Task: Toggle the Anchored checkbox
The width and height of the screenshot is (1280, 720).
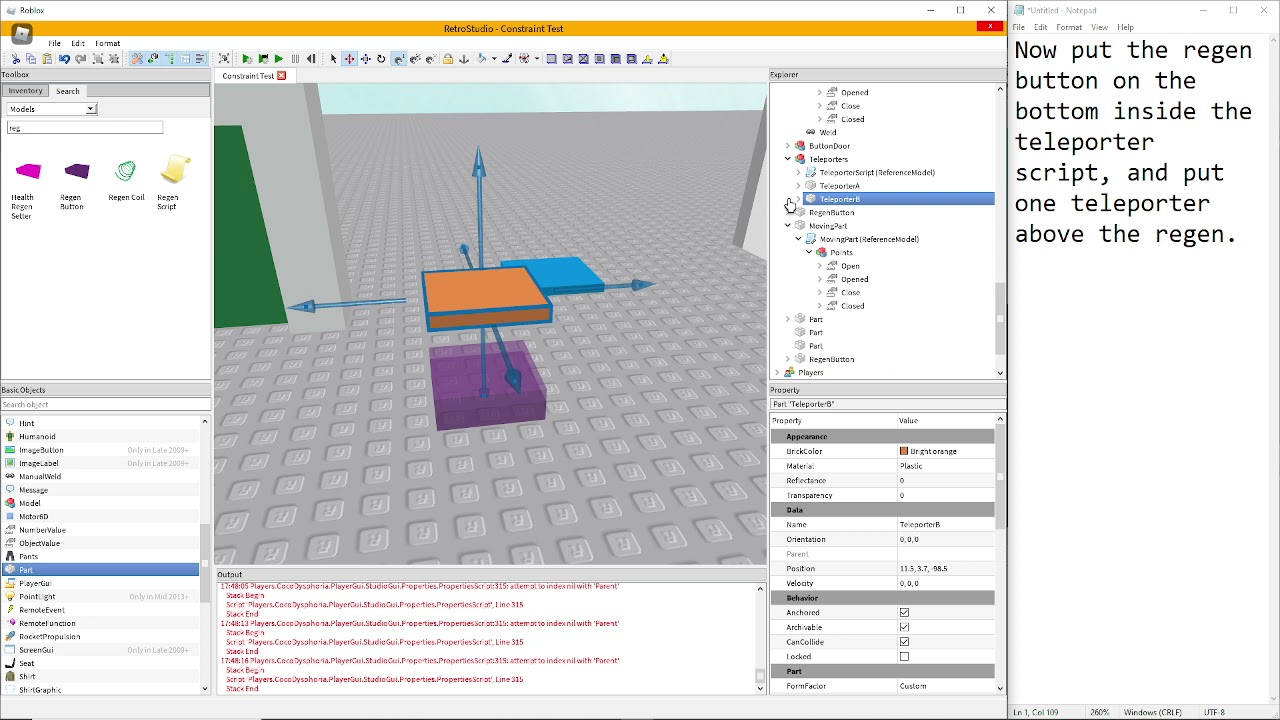Action: (x=904, y=612)
